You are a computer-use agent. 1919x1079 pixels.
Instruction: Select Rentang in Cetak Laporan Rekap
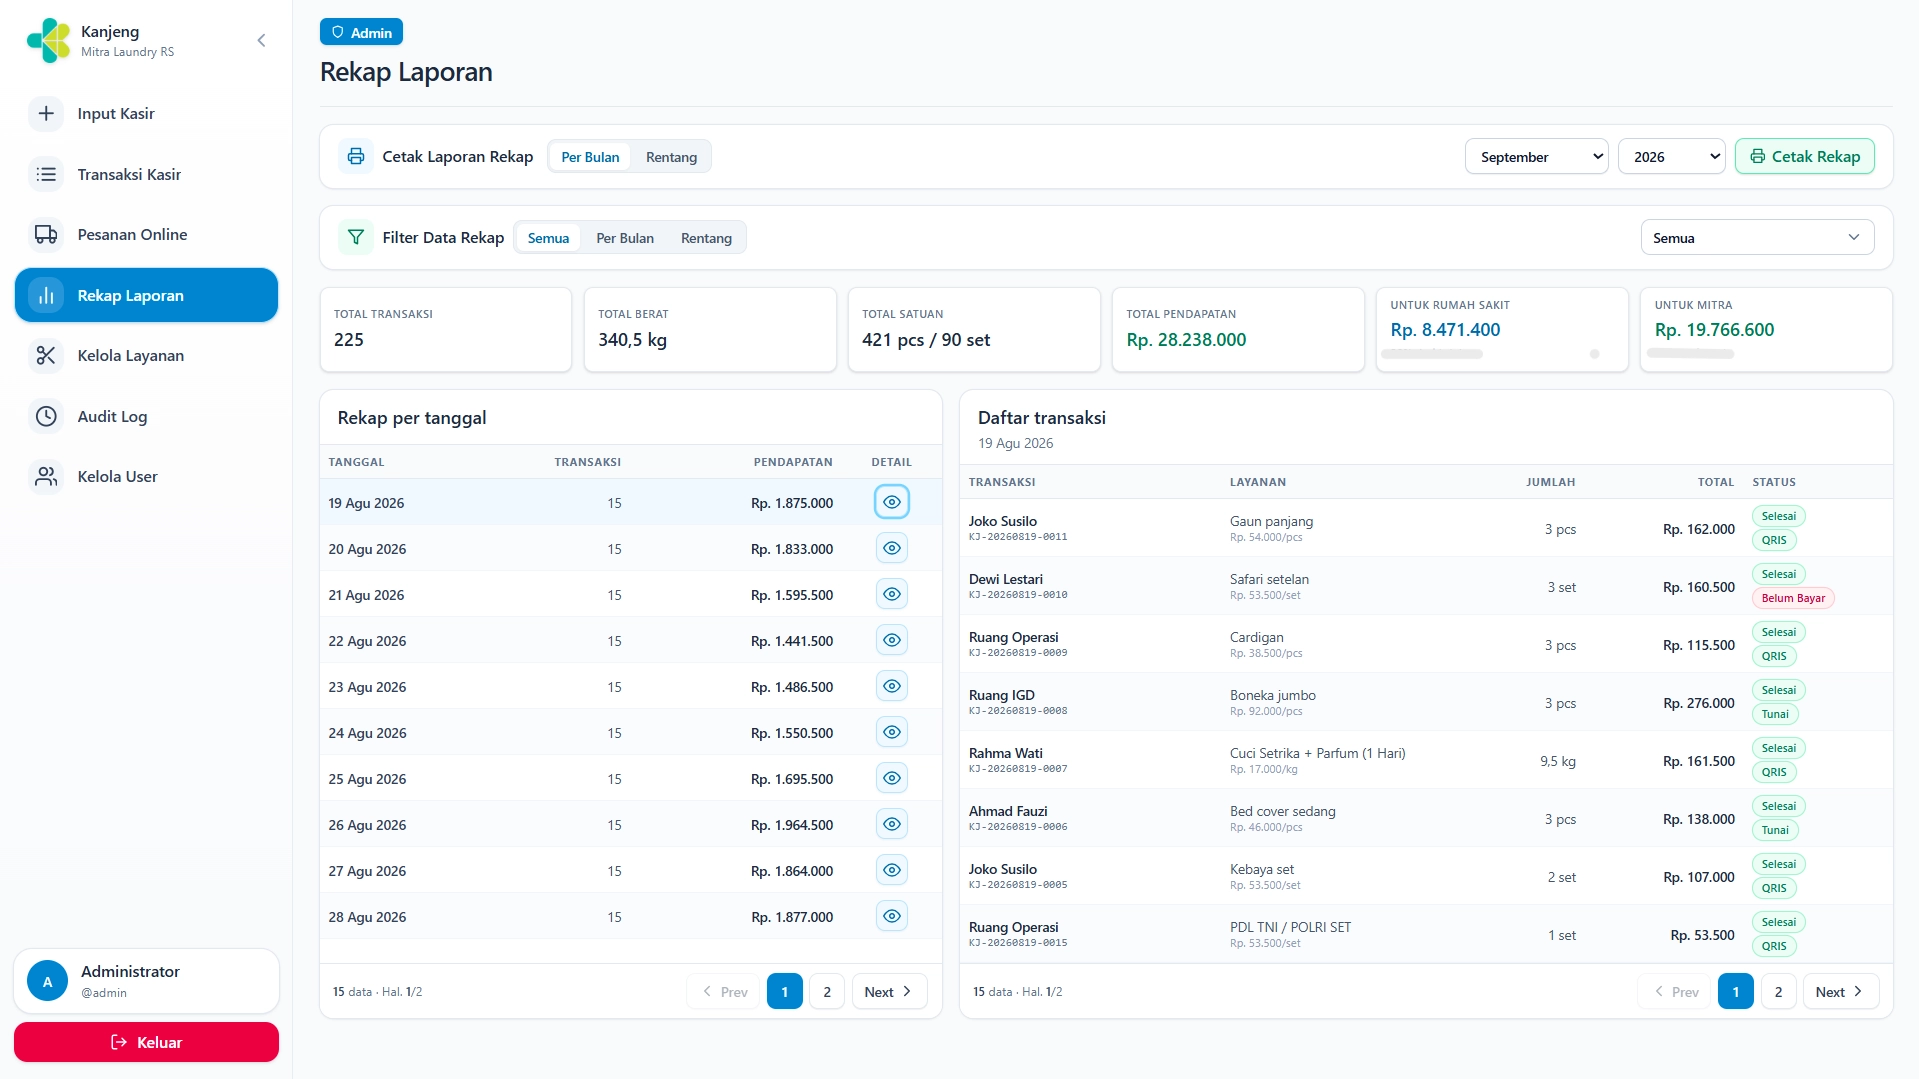671,157
